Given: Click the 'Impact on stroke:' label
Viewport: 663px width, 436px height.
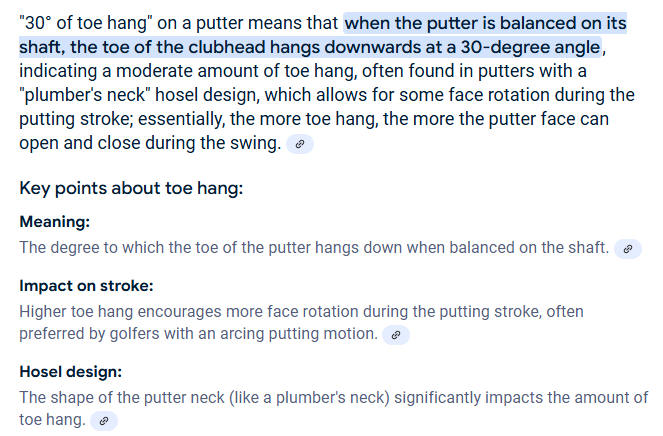Looking at the screenshot, I should point(86,286).
